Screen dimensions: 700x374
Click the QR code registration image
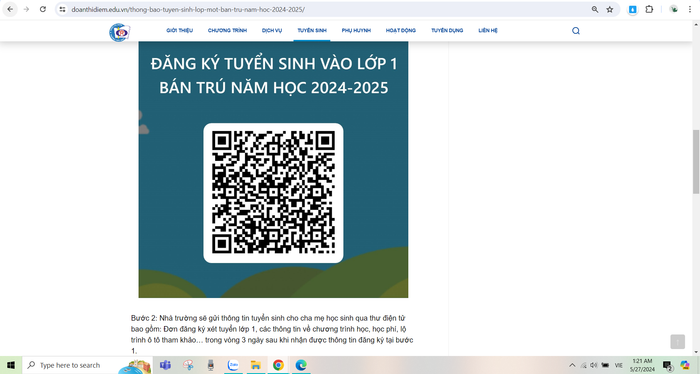273,193
